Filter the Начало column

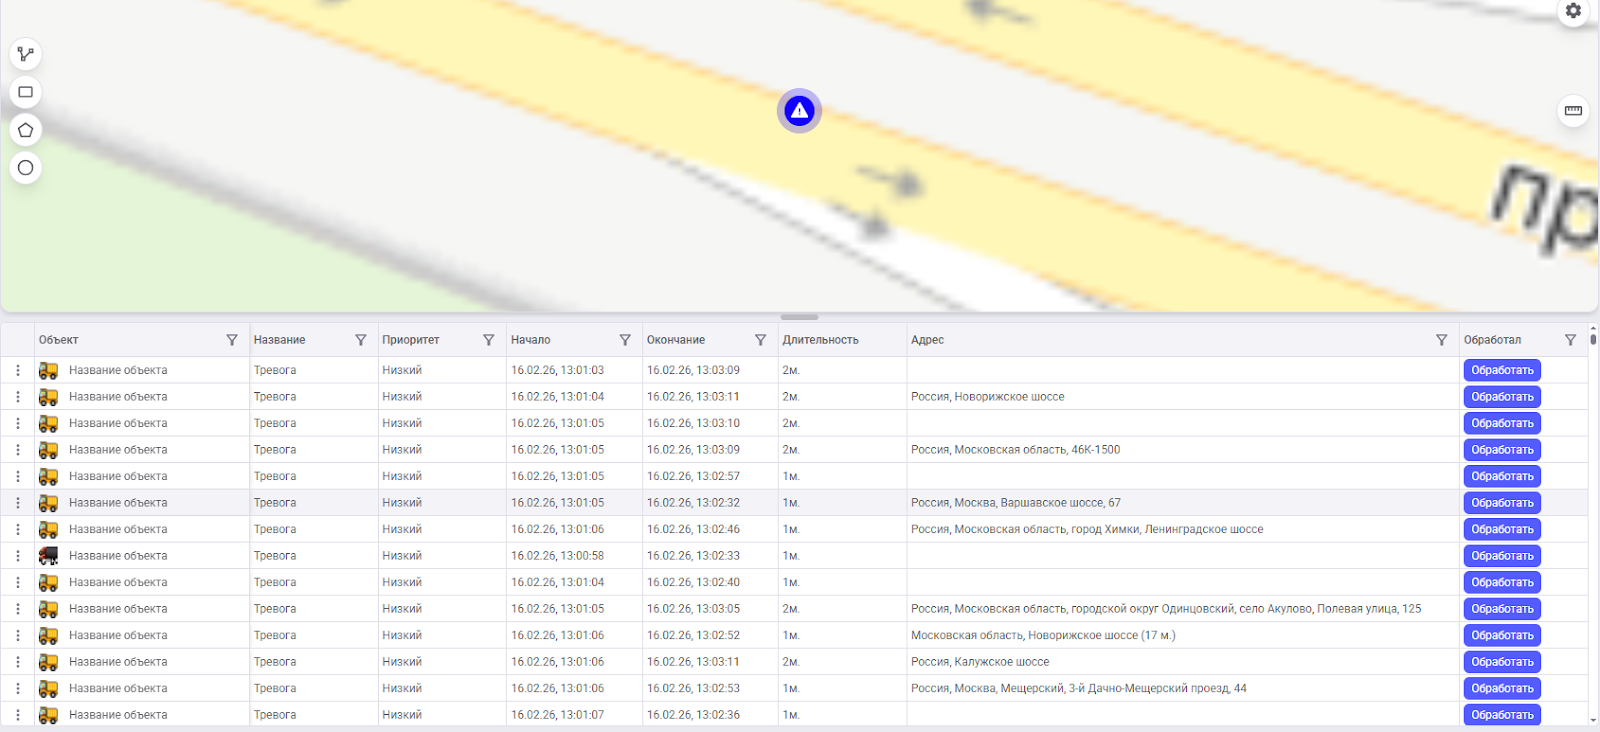point(625,340)
